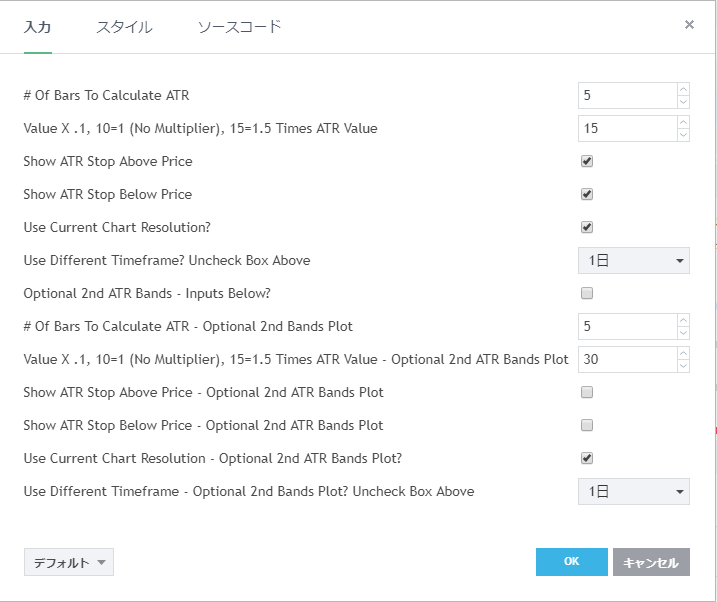Uncheck Show ATR Stop Below Price
Viewport: 717px width, 602px height.
(587, 194)
